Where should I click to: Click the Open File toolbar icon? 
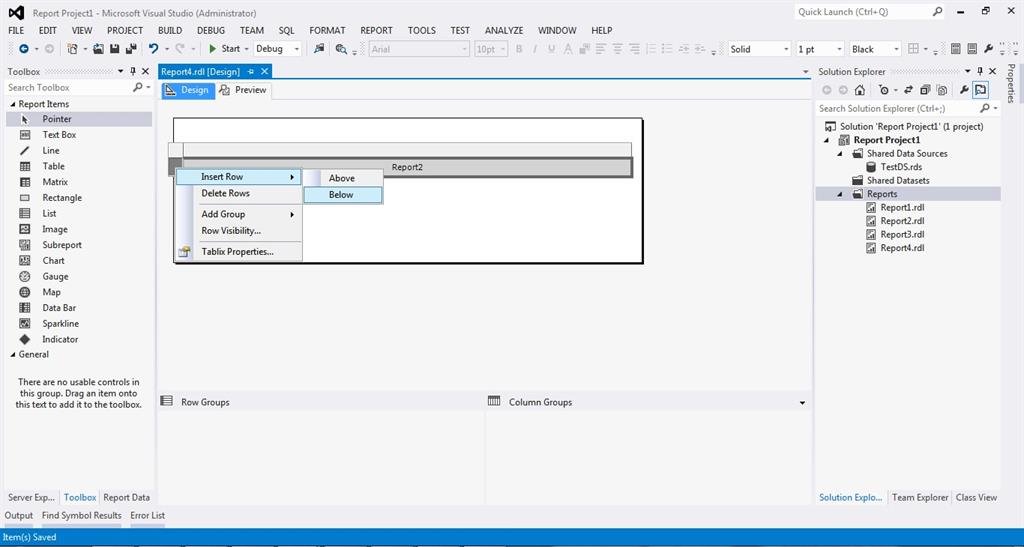point(99,49)
